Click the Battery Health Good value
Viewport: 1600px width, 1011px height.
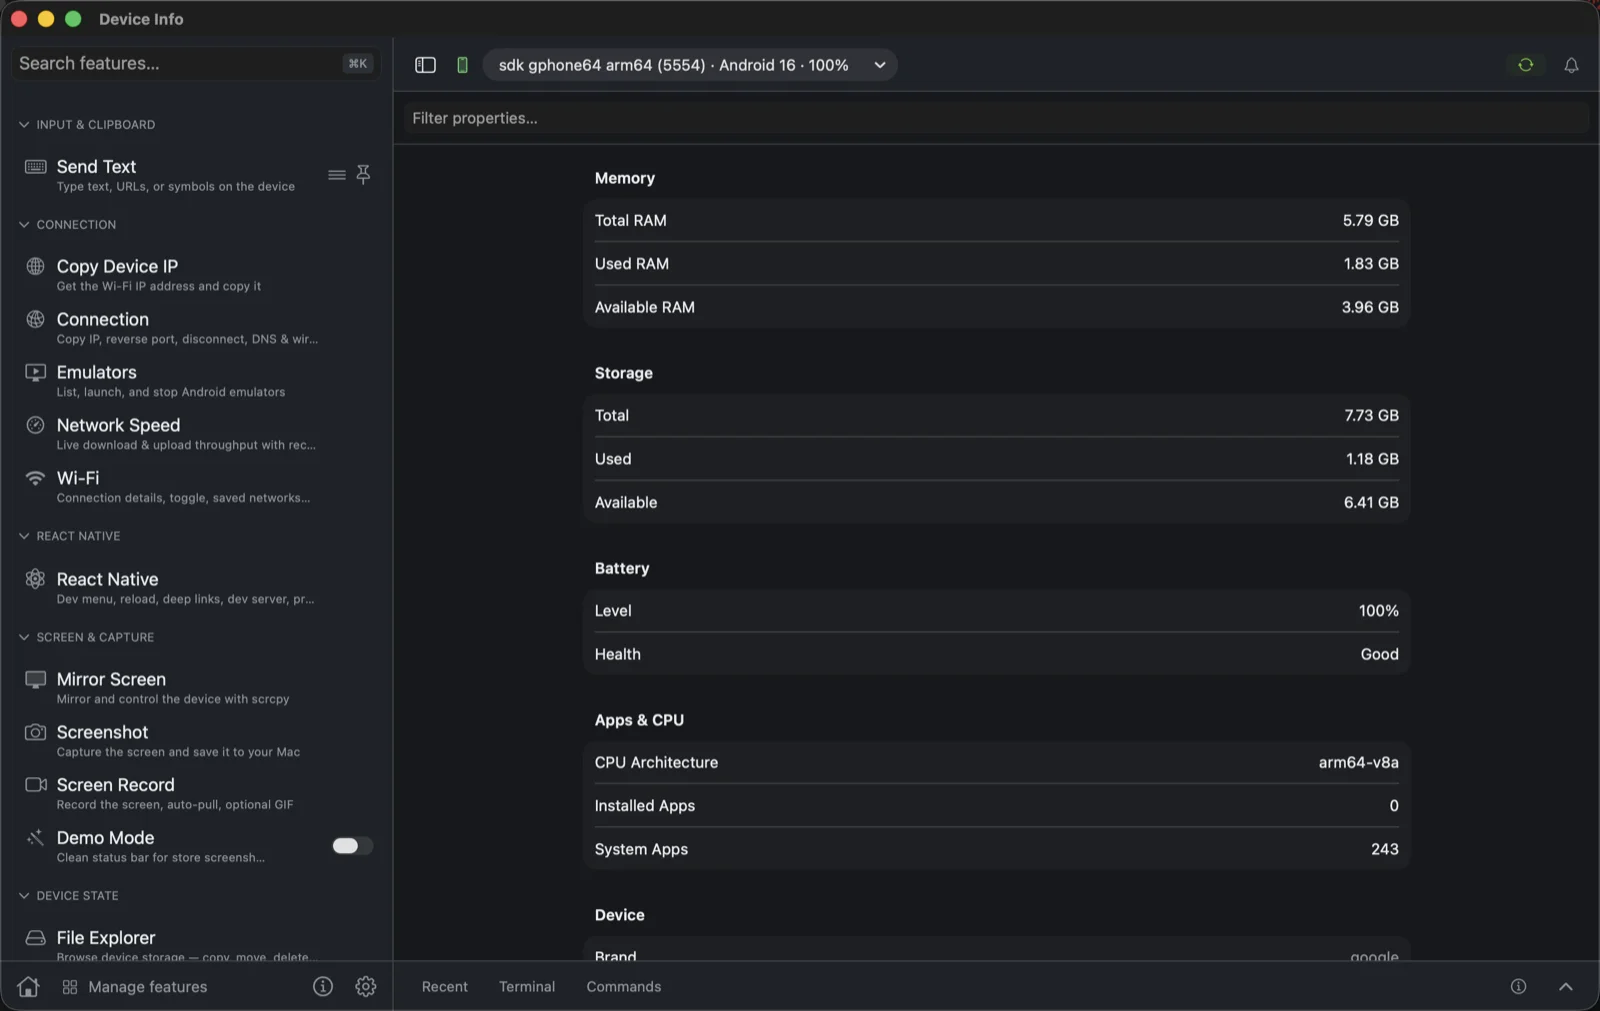(x=1379, y=654)
